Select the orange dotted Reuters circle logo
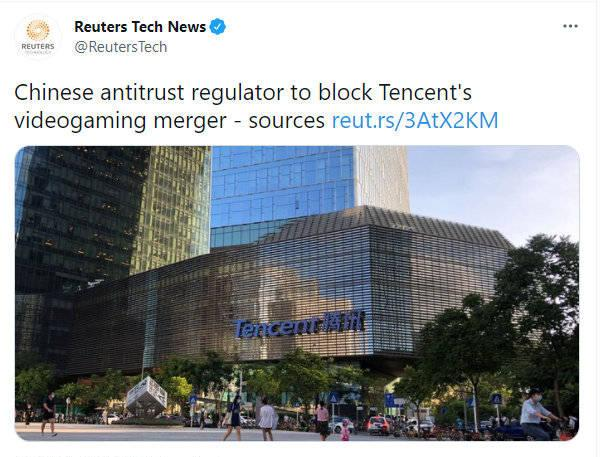 coord(38,31)
